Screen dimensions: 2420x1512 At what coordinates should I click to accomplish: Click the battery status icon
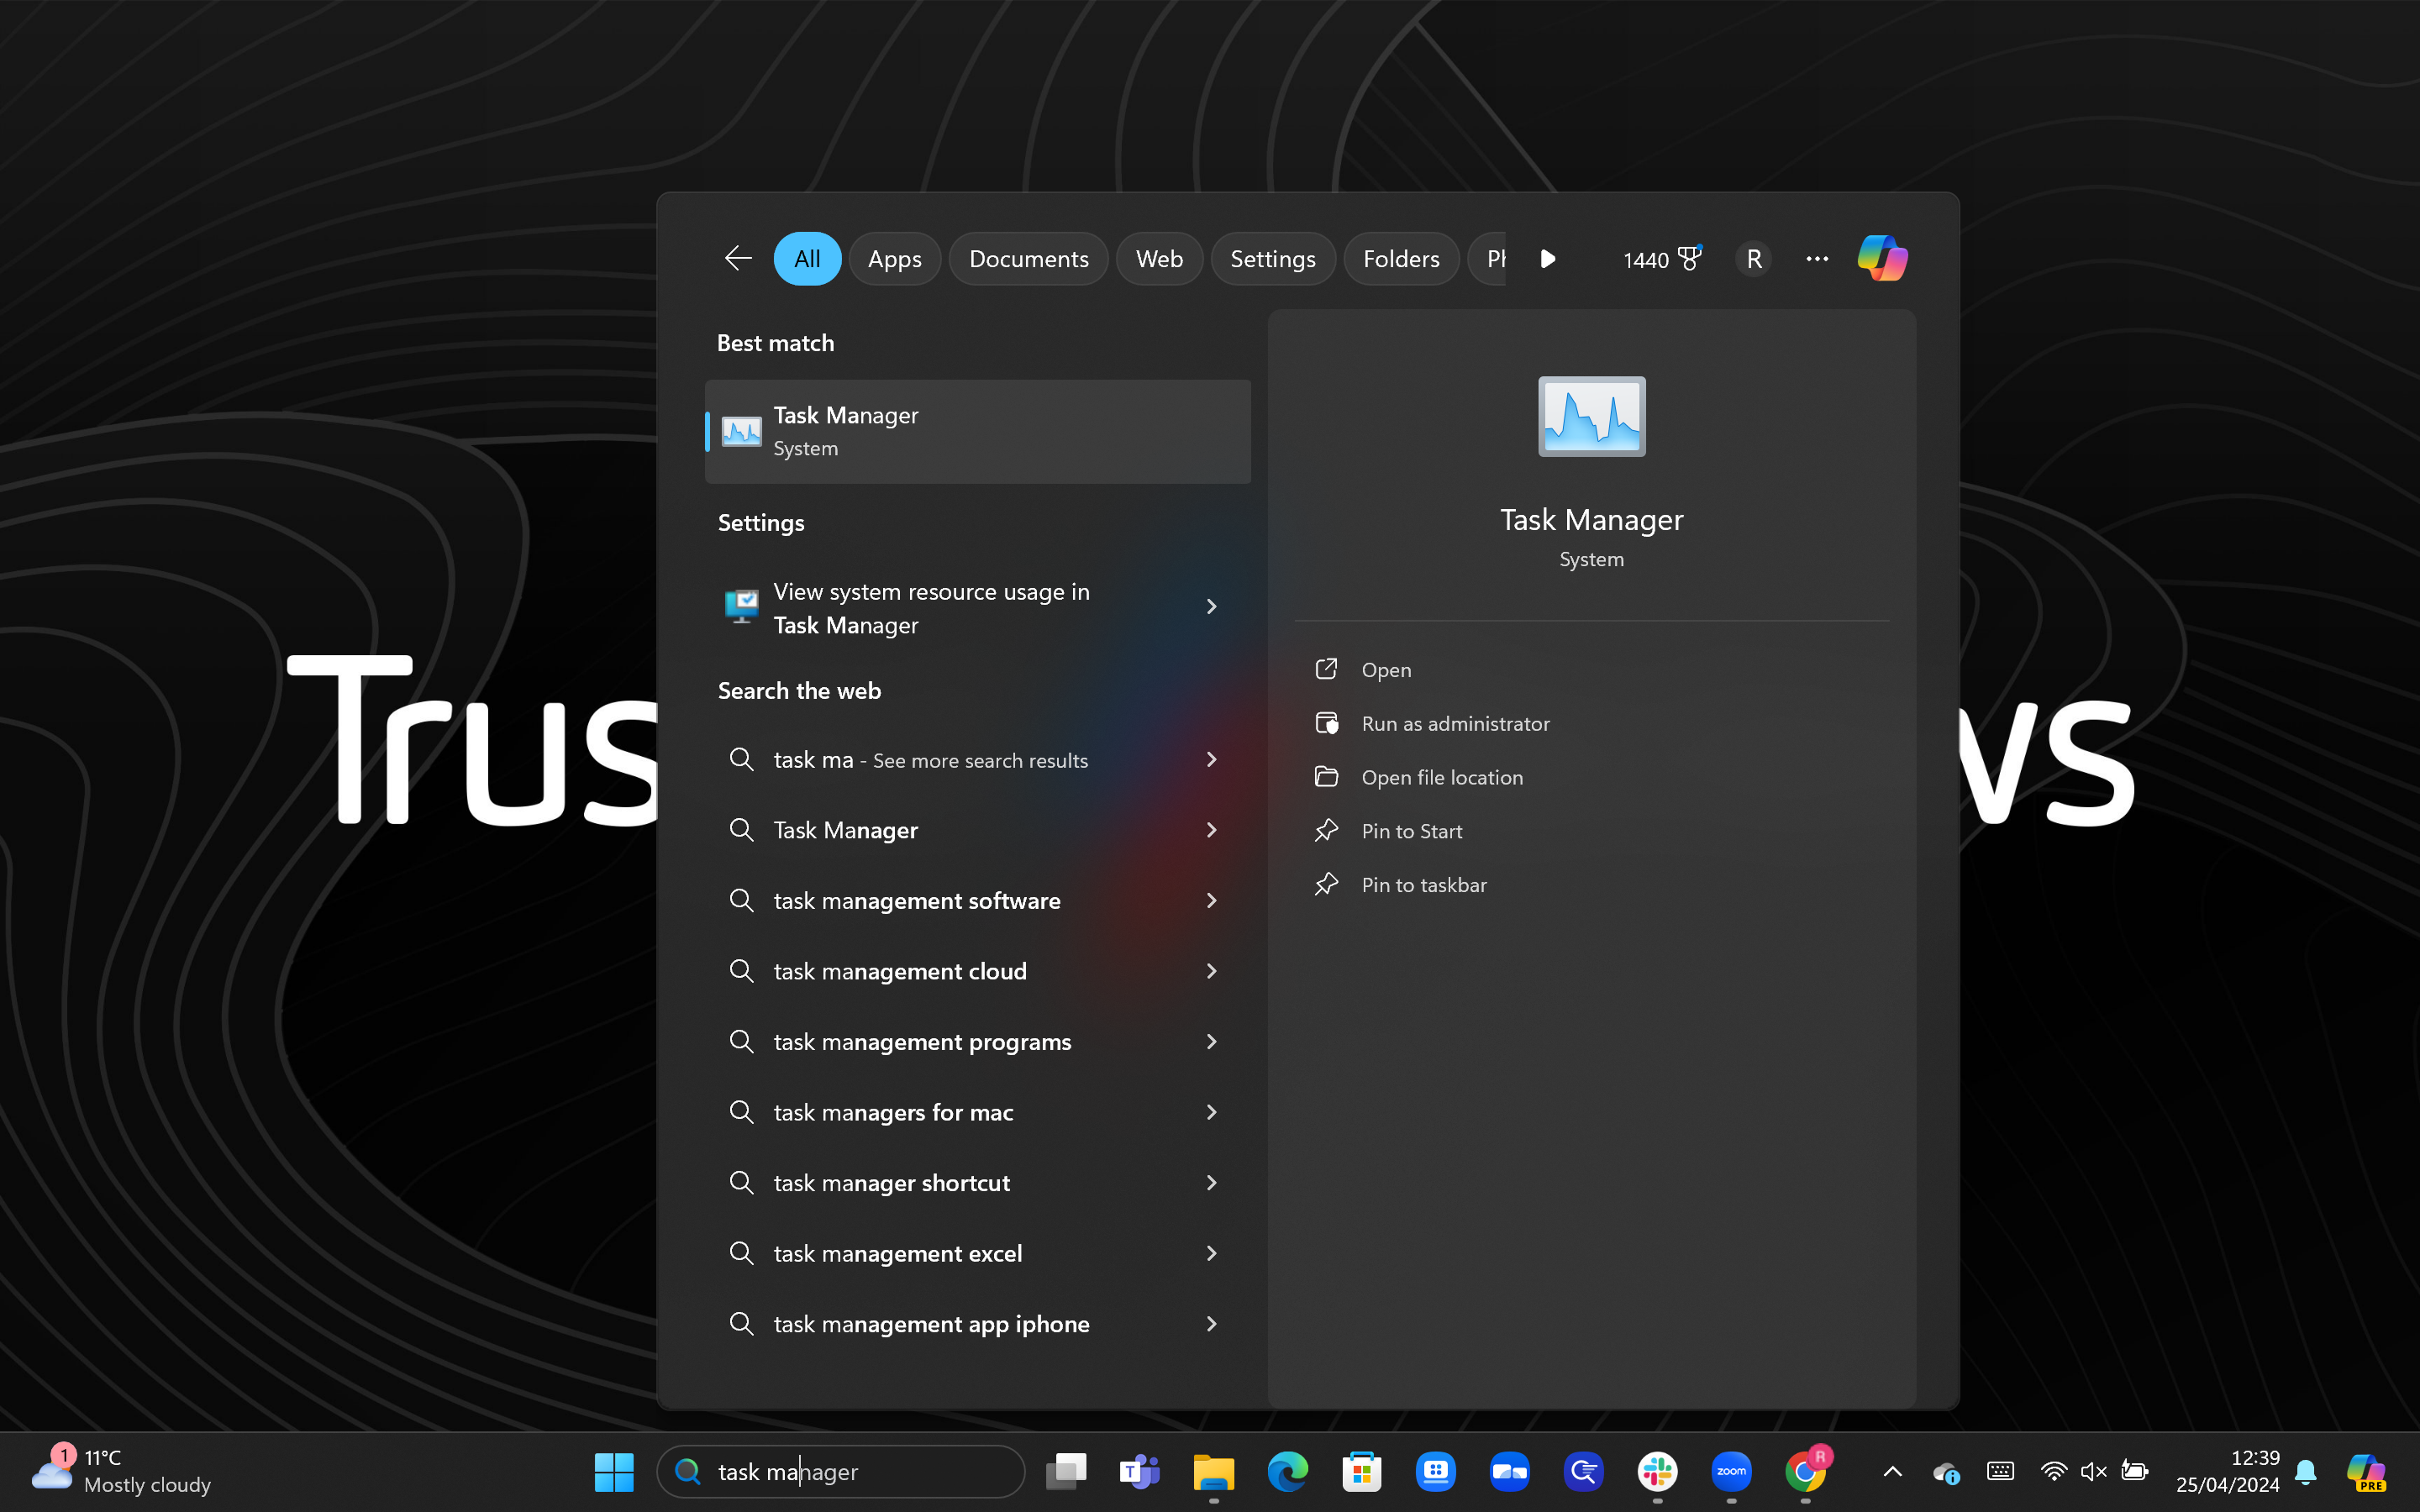pyautogui.click(x=2134, y=1471)
